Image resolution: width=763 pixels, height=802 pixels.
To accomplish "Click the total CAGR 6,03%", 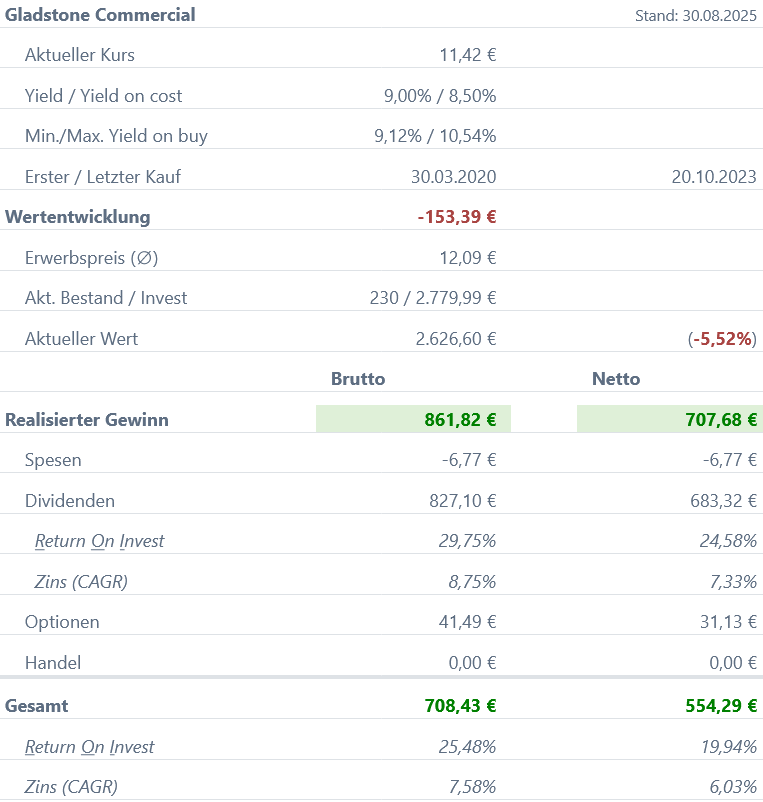I will click(x=733, y=787).
